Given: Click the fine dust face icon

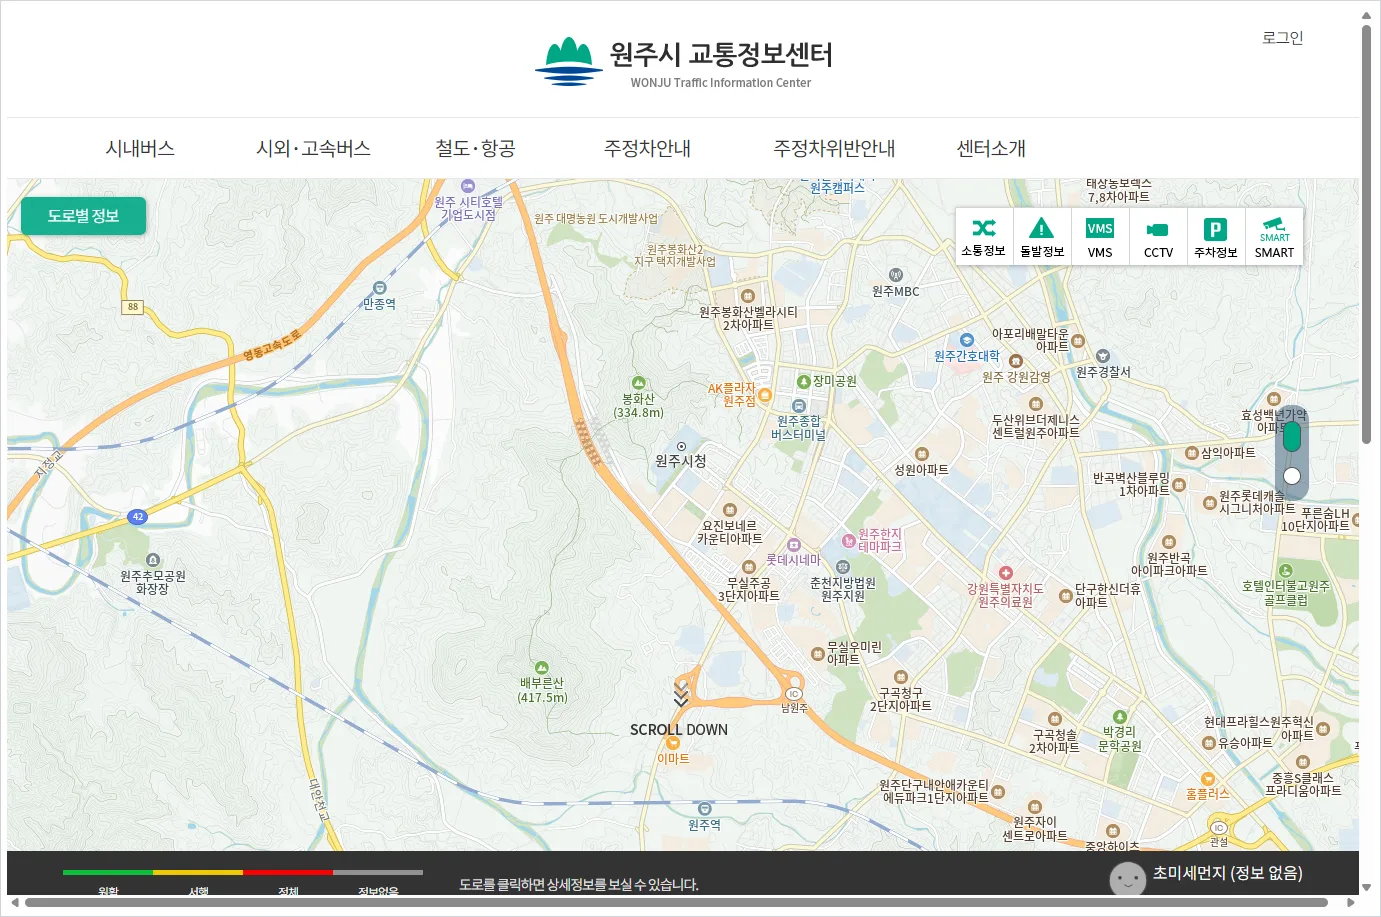Looking at the screenshot, I should click(1128, 881).
